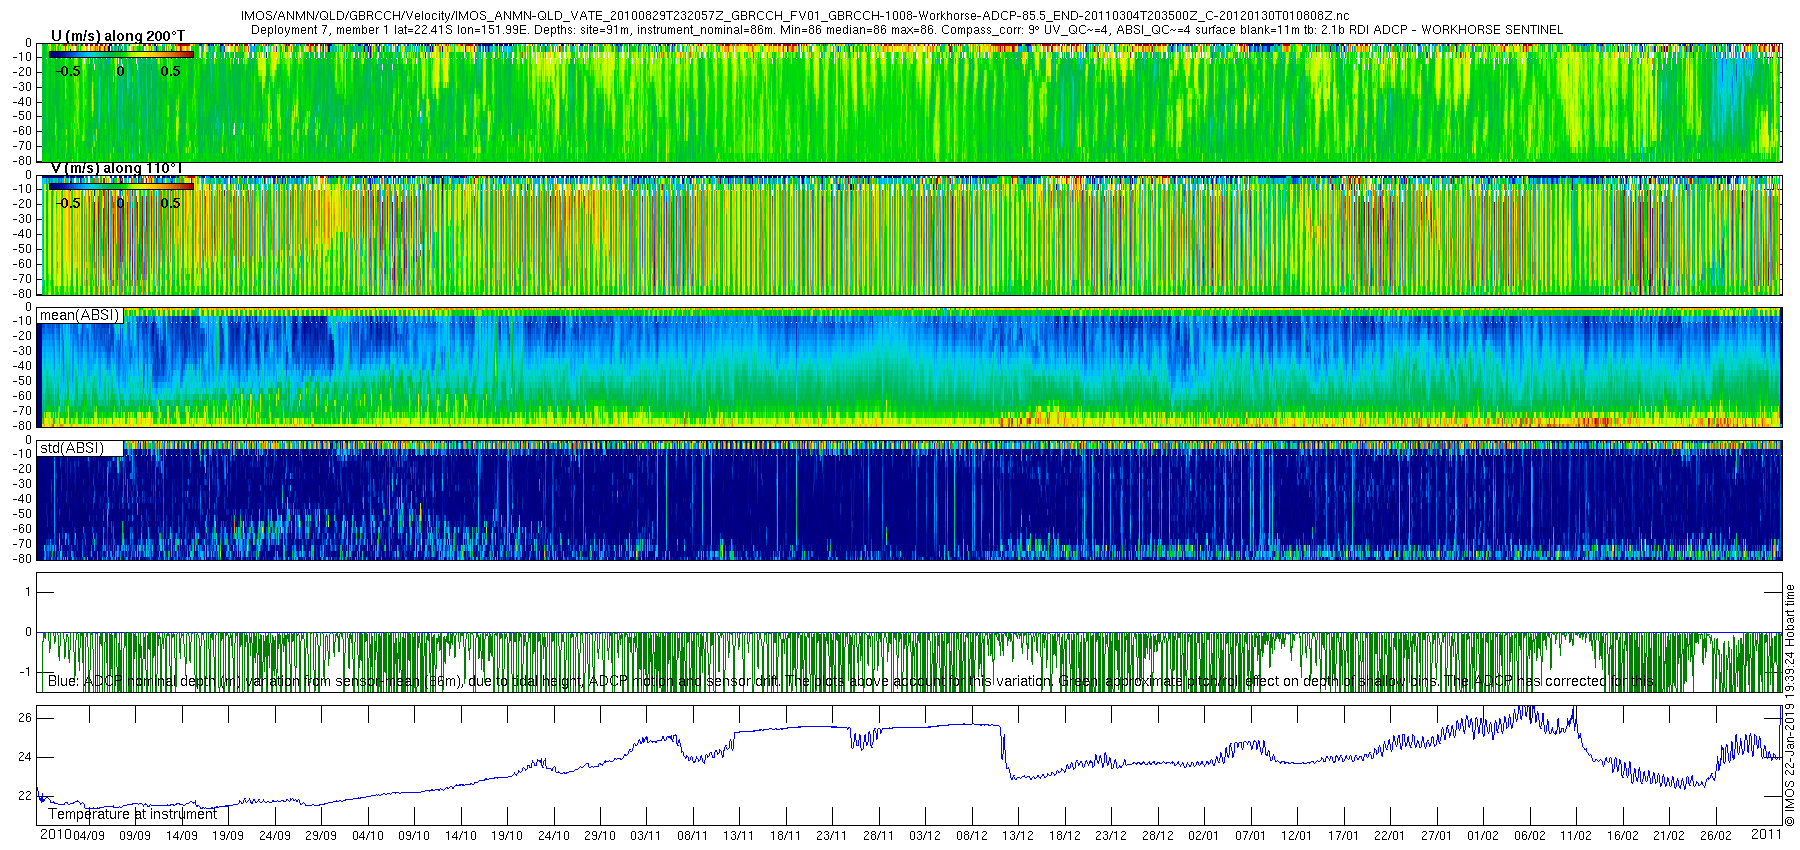The height and width of the screenshot is (850, 1800).
Task: Click the 2011 year label on the time axis
Action: (1767, 834)
